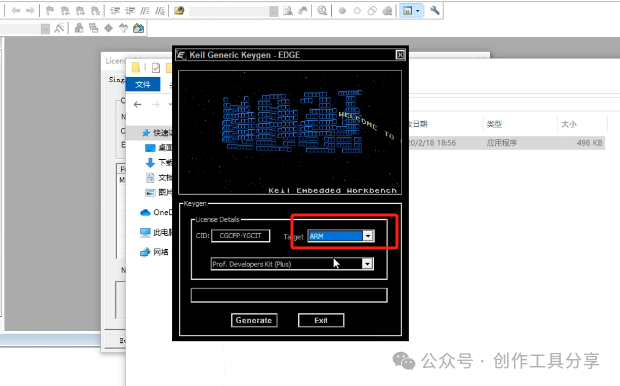
Task: Click the Exit button
Action: (x=321, y=320)
